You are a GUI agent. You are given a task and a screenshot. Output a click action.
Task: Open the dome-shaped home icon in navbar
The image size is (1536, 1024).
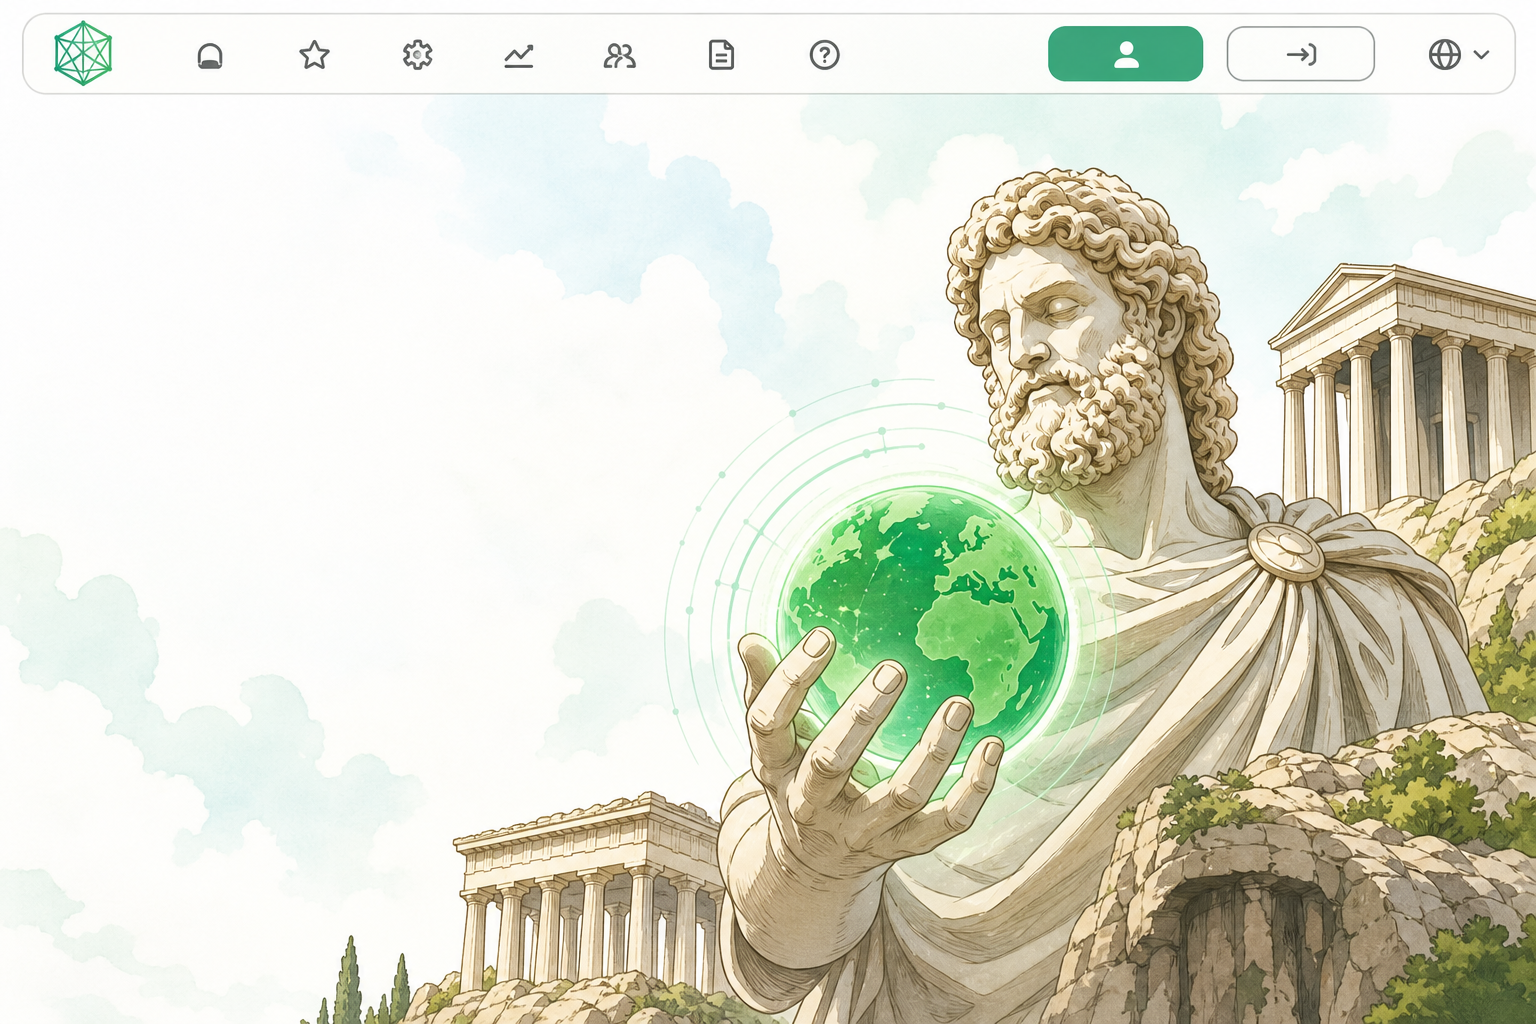click(210, 55)
